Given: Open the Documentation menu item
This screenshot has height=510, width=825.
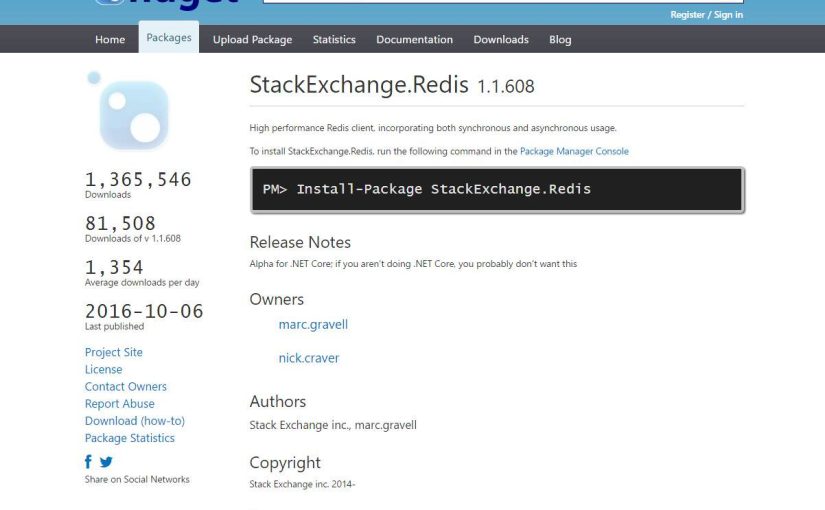Looking at the screenshot, I should pos(414,40).
